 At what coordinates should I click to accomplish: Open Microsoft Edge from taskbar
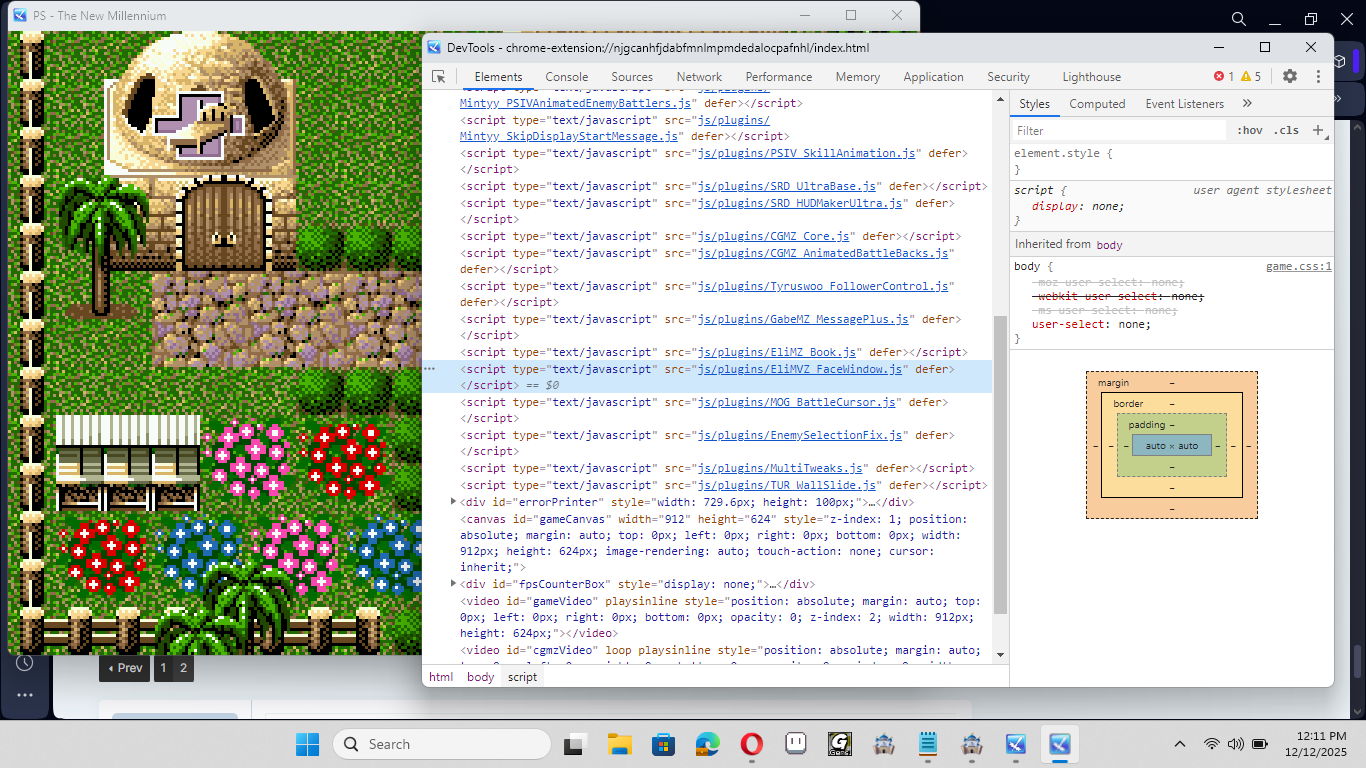coord(707,744)
